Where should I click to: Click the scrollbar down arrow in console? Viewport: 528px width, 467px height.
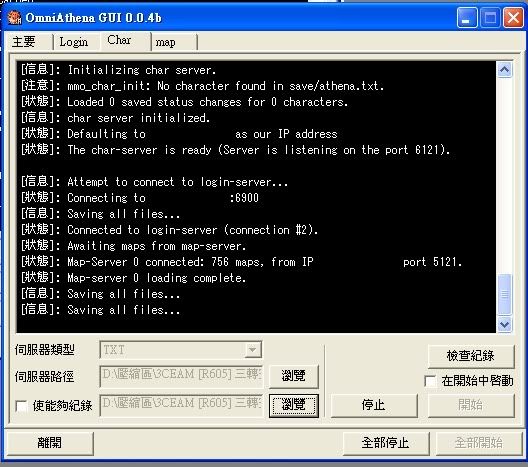point(504,325)
